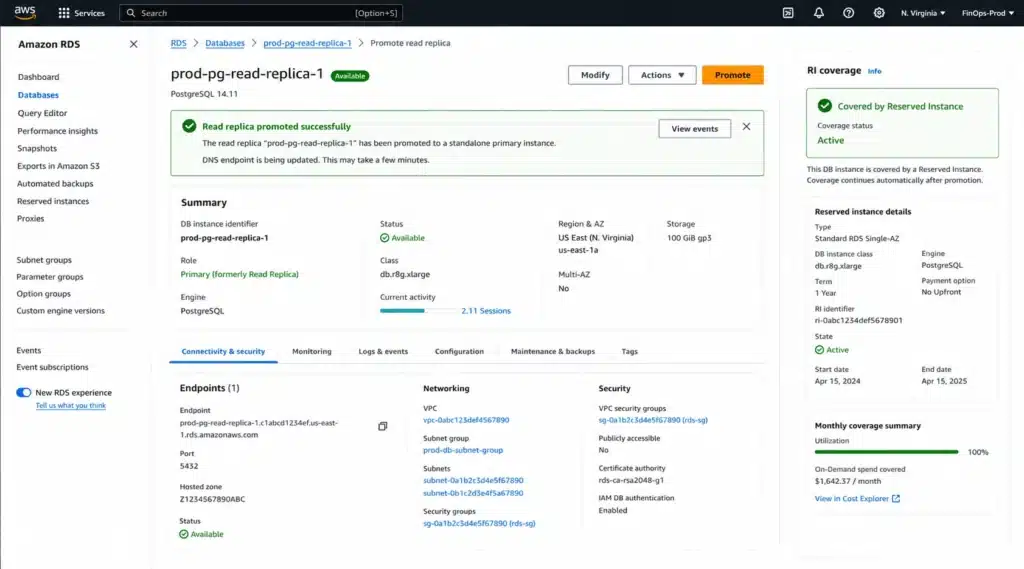Open the notifications bell
The height and width of the screenshot is (569, 1024).
[818, 13]
